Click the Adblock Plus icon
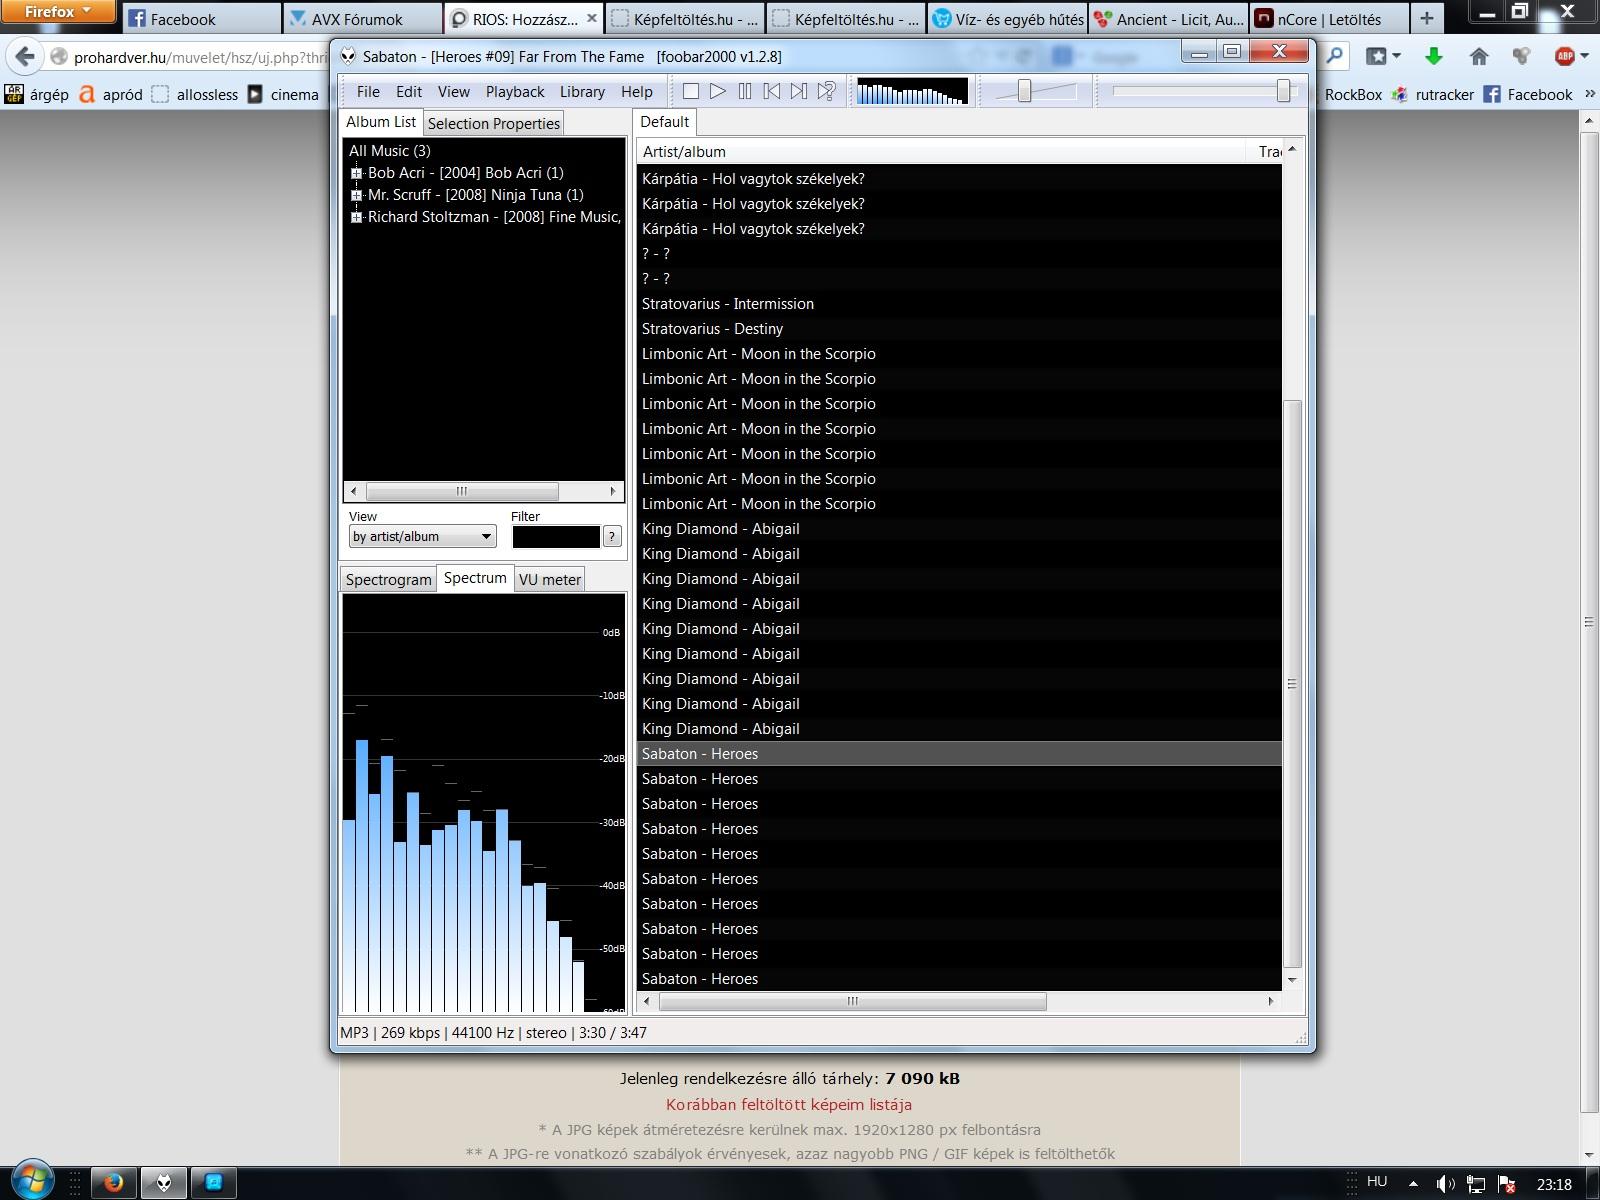 tap(1565, 57)
